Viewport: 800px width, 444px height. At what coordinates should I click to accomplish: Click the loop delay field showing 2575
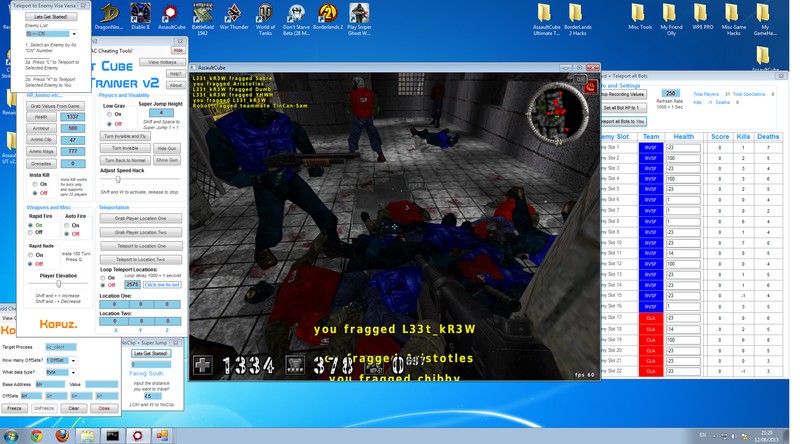point(132,285)
